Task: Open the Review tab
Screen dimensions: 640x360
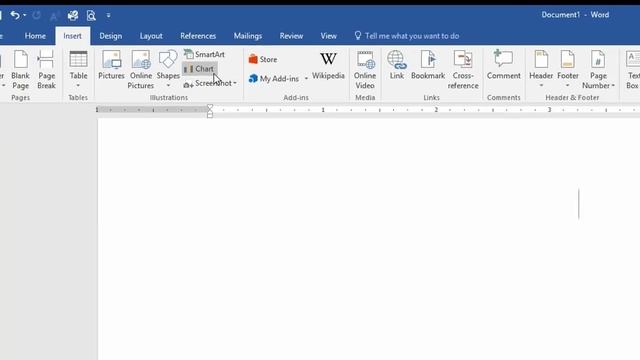Action: [x=291, y=36]
